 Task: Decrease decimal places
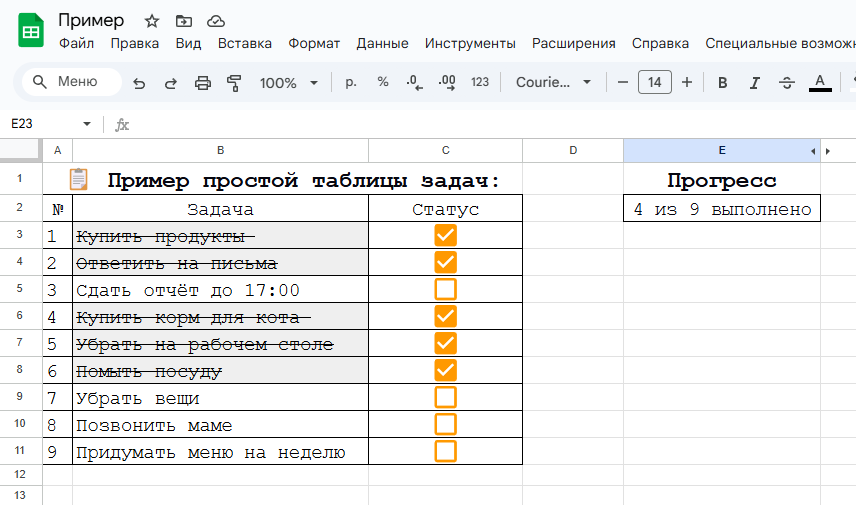click(x=414, y=82)
